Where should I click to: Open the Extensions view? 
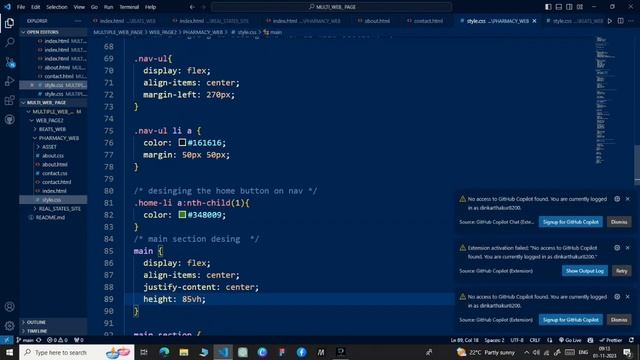[x=9, y=100]
